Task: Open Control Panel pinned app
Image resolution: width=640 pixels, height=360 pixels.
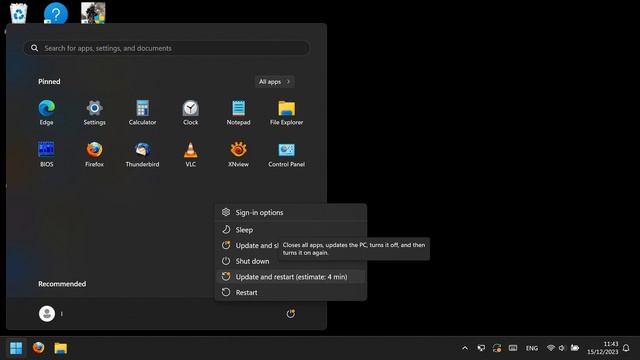Action: click(287, 154)
